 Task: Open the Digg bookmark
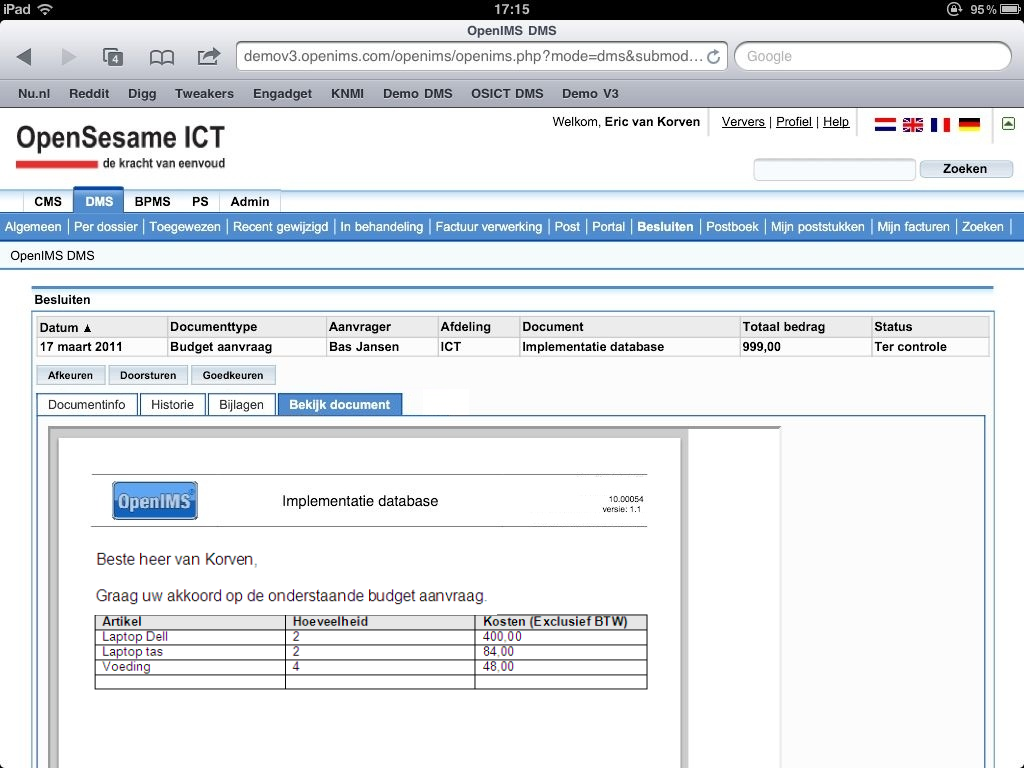[x=142, y=93]
